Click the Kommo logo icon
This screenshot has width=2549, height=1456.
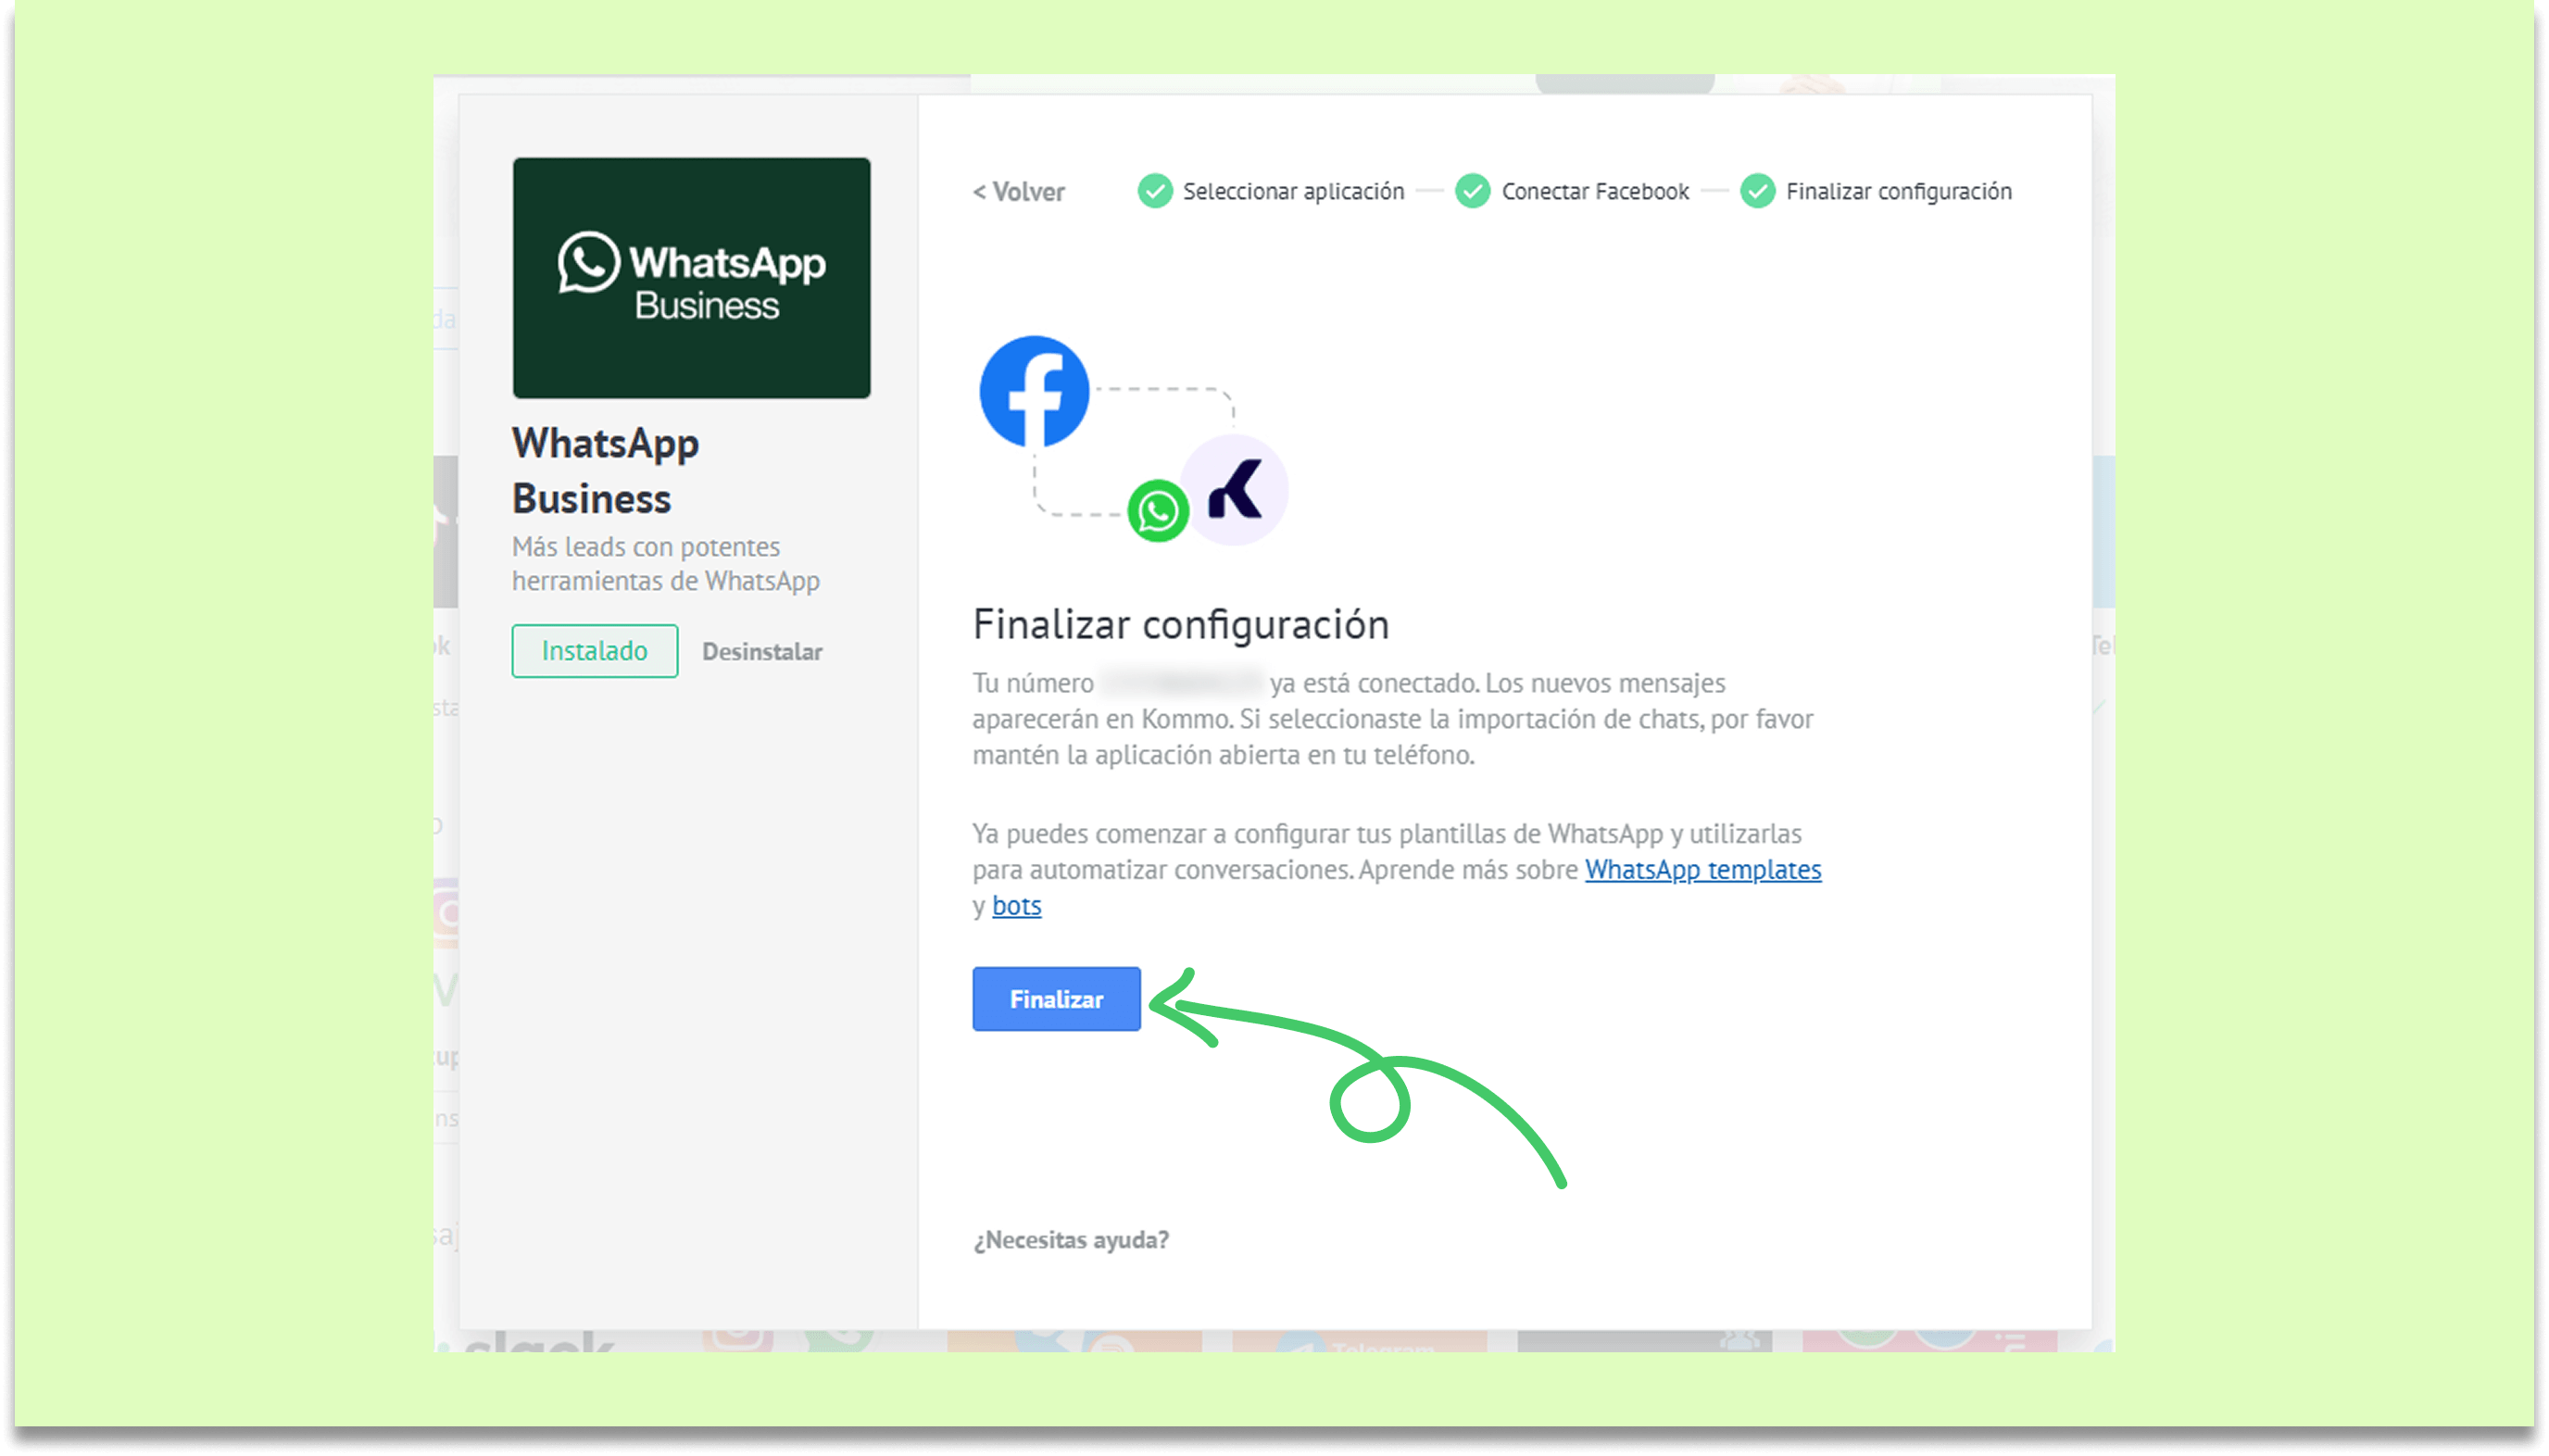click(x=1234, y=490)
